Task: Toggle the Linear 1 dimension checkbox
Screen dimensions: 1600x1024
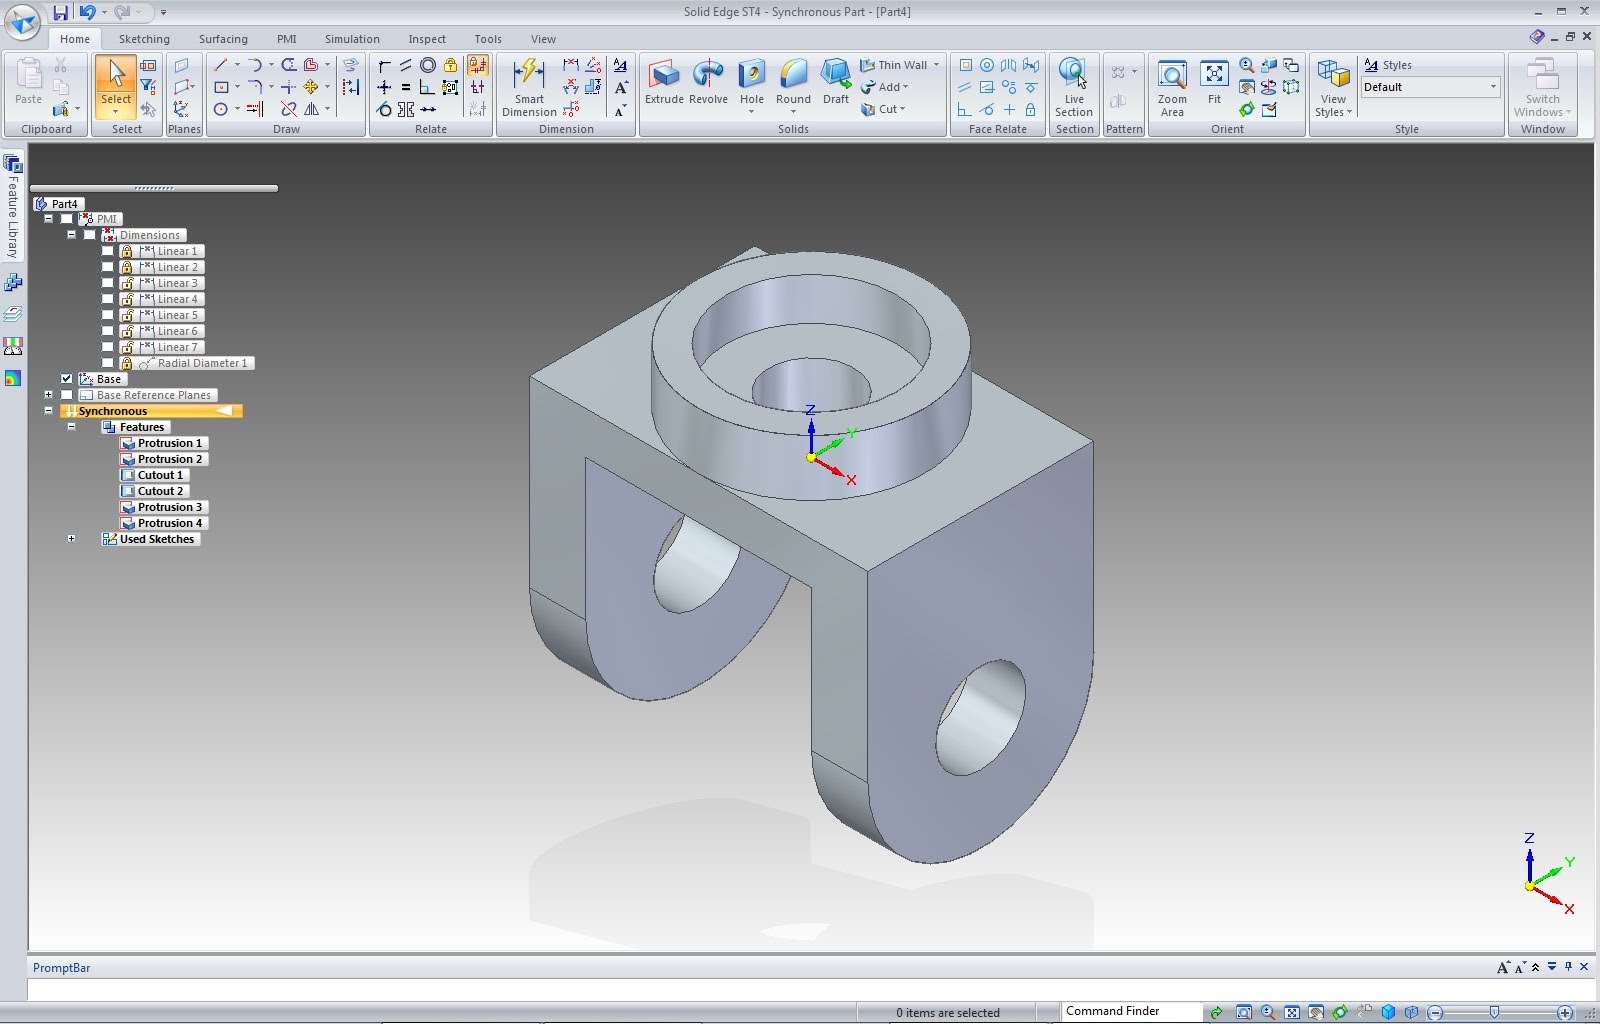Action: point(108,251)
